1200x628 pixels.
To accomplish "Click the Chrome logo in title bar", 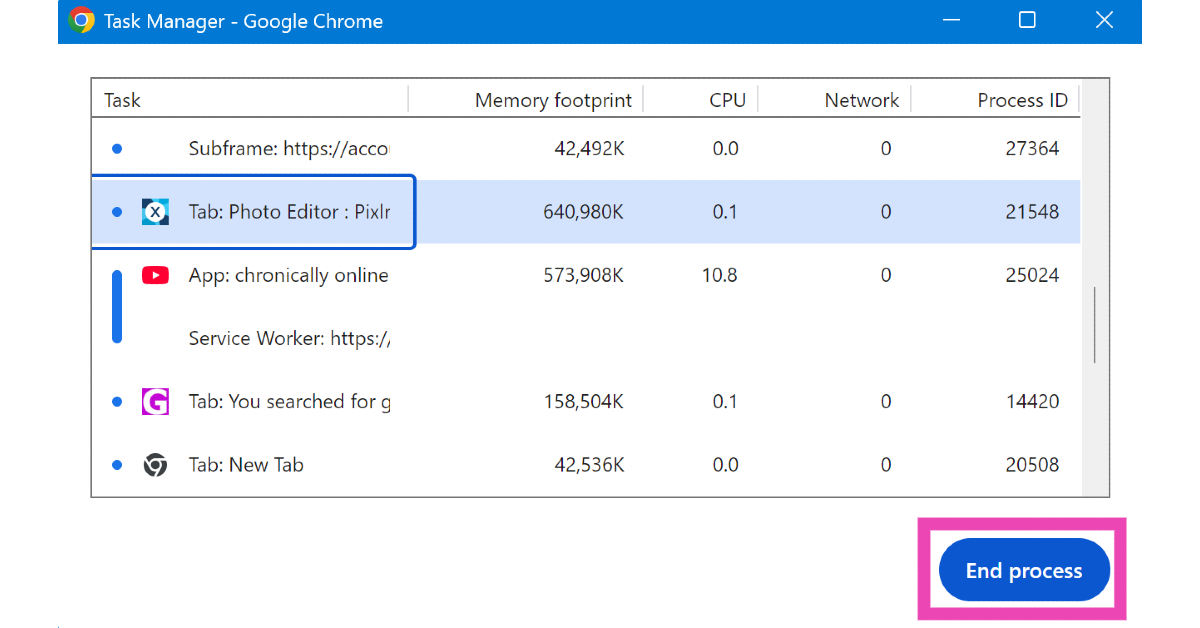I will pos(82,21).
